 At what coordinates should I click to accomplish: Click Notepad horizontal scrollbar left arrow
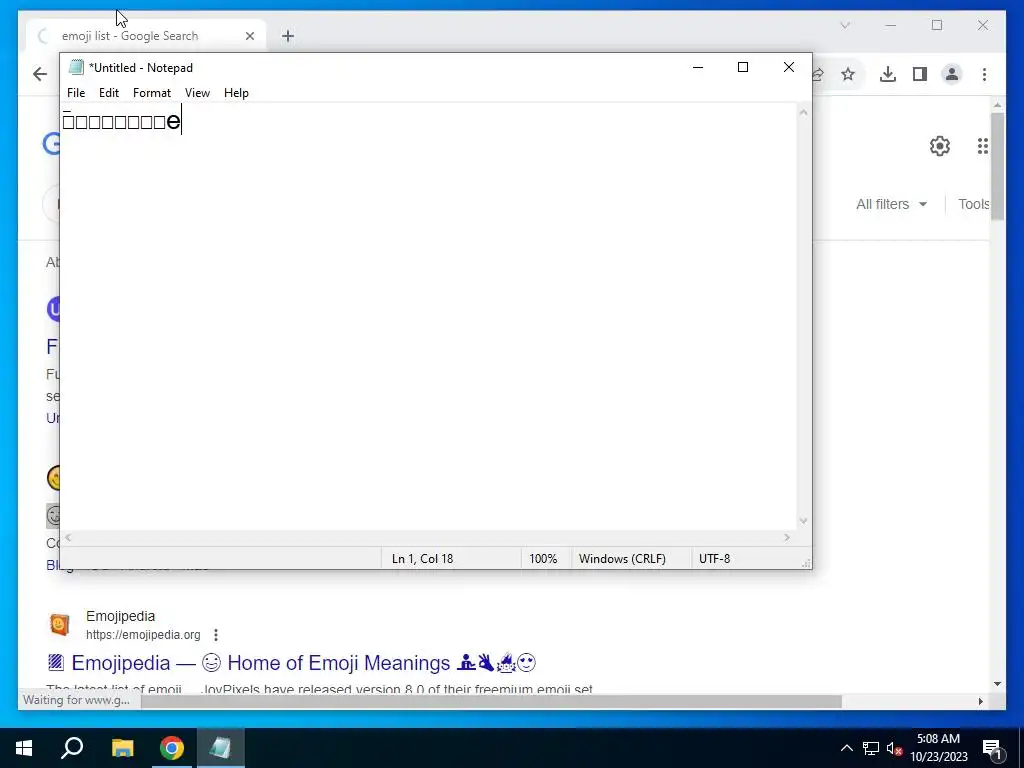coord(68,537)
